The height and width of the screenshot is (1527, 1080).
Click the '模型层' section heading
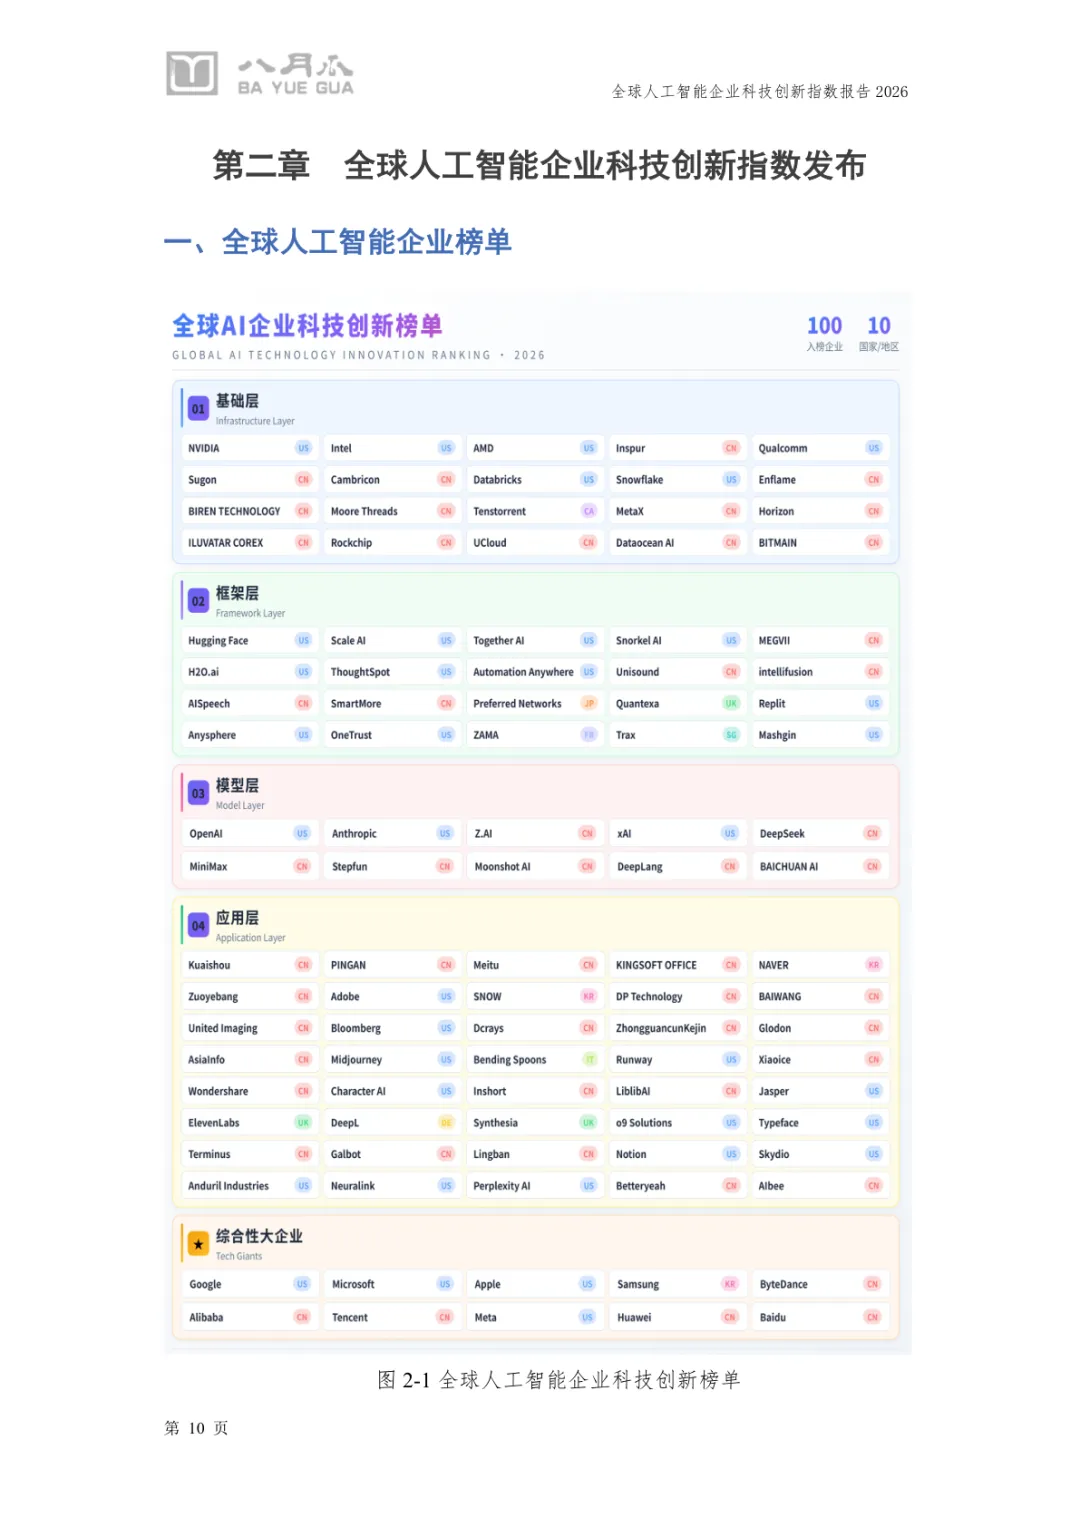(x=237, y=785)
